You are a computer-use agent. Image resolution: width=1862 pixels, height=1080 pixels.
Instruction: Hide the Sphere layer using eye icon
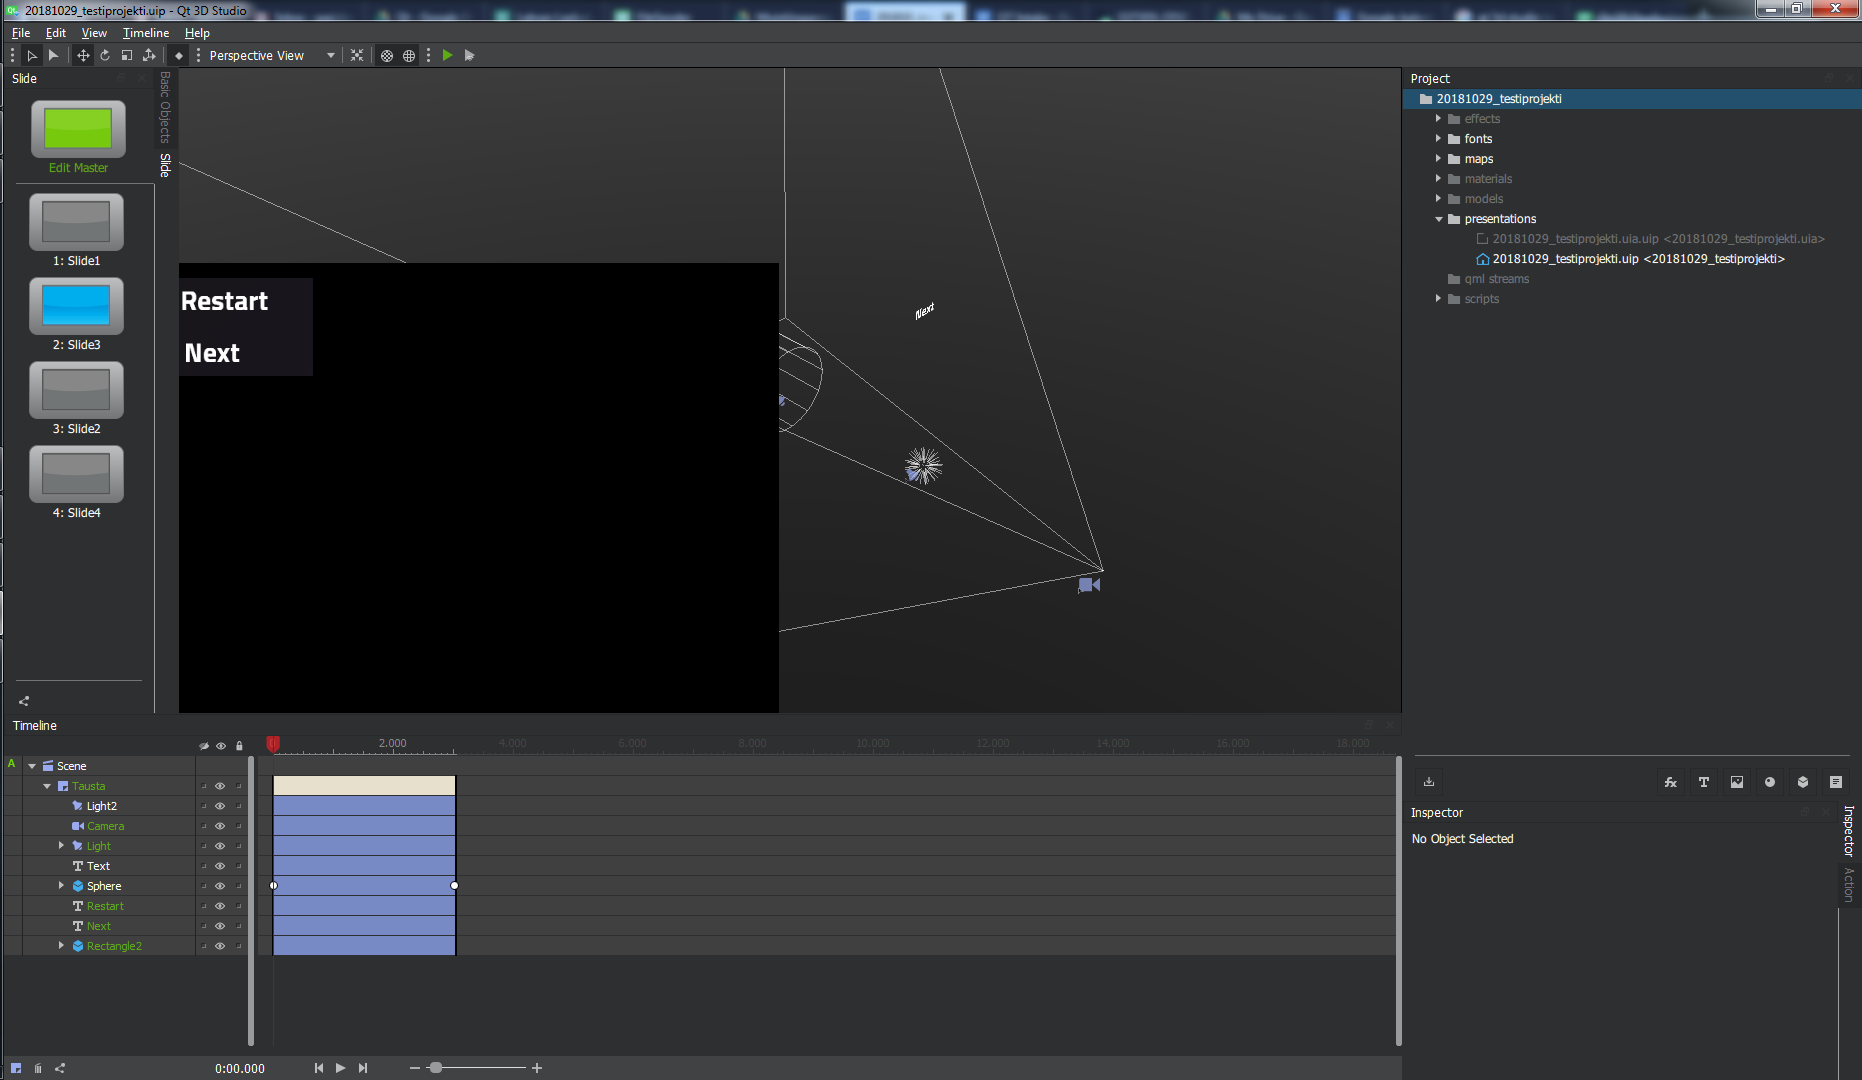pos(220,886)
